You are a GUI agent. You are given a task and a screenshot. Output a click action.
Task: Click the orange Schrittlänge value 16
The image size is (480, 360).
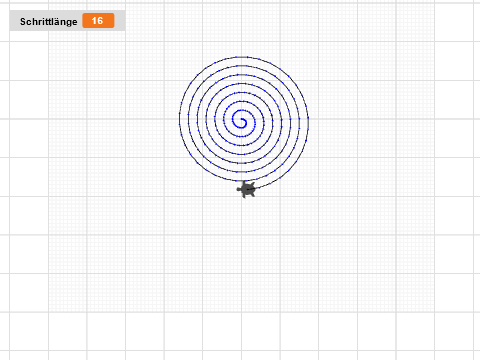pos(98,21)
